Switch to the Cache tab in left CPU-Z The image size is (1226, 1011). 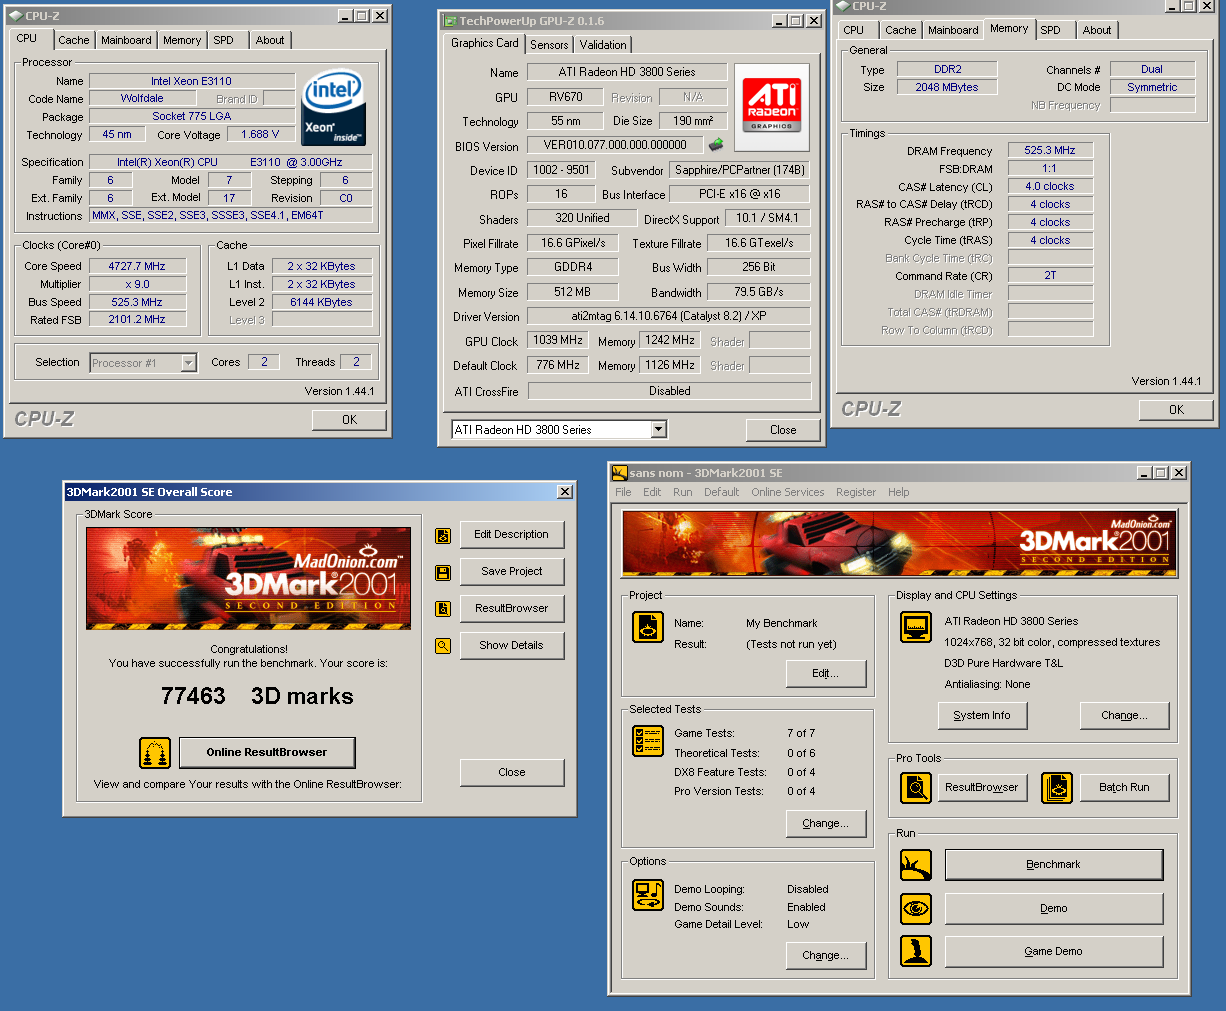tap(73, 40)
